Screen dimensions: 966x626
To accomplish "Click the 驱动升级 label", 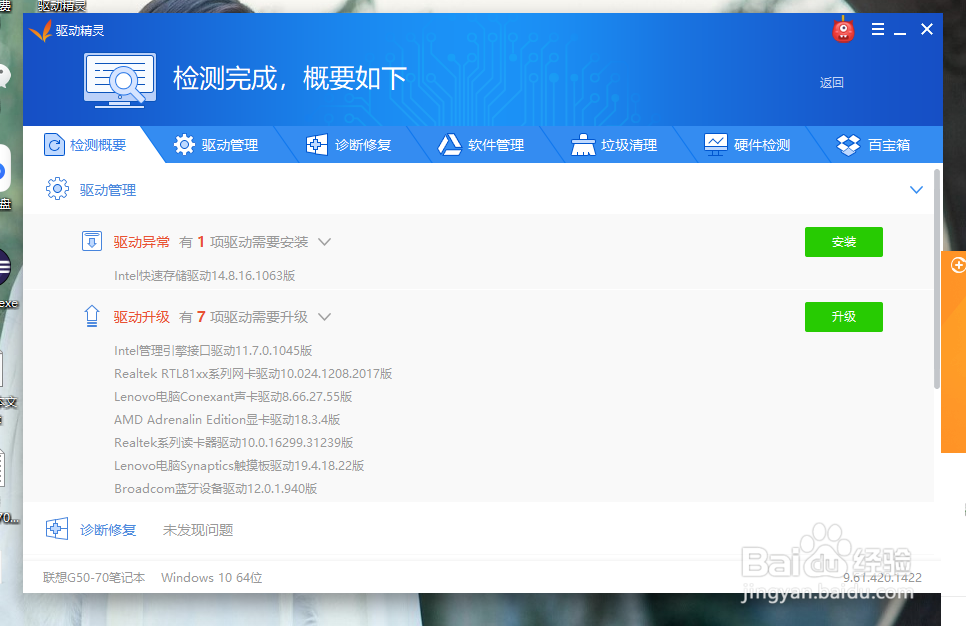I will point(142,317).
